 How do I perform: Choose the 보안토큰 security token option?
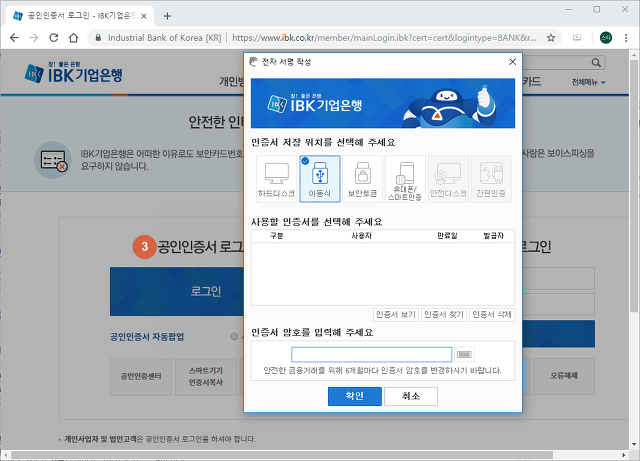click(362, 178)
